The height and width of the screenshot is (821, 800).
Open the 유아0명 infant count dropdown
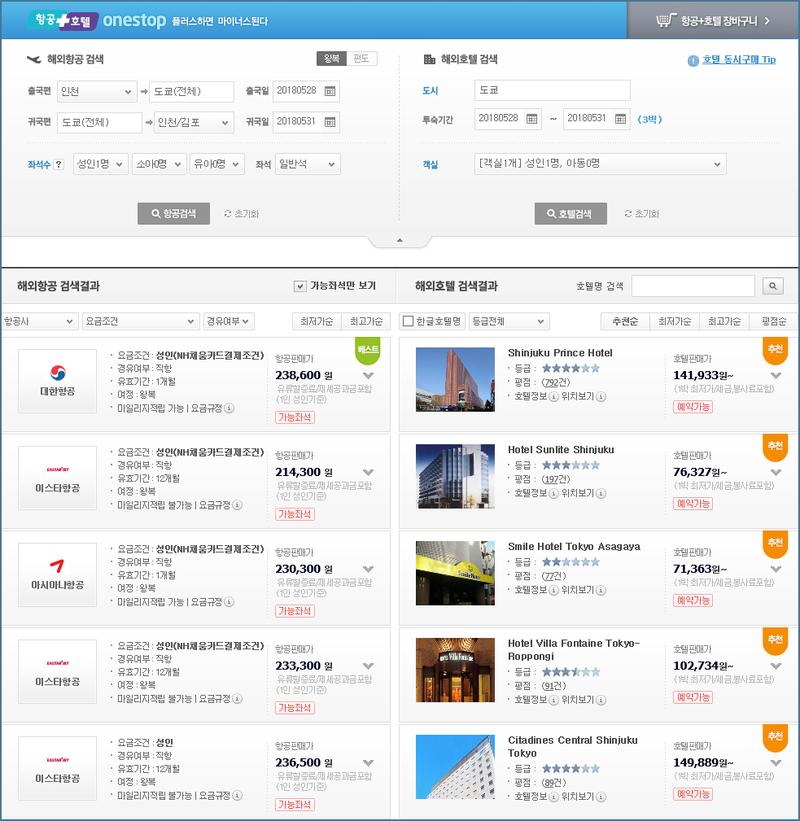point(217,164)
